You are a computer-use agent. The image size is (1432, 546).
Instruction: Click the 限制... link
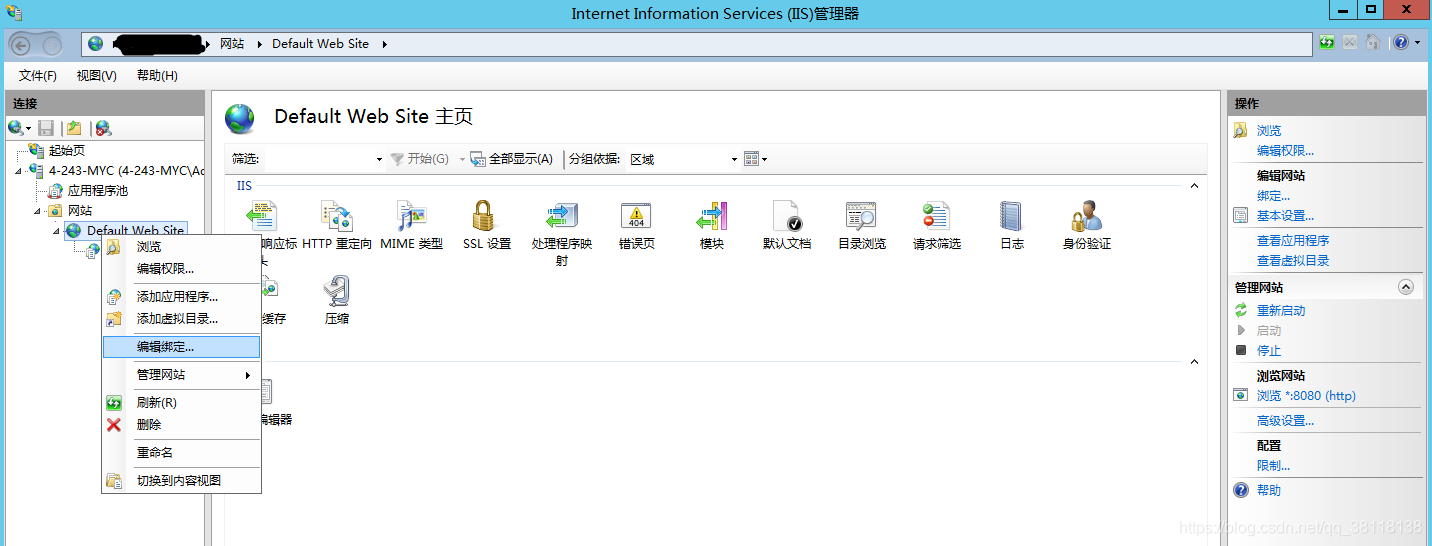[x=1273, y=466]
